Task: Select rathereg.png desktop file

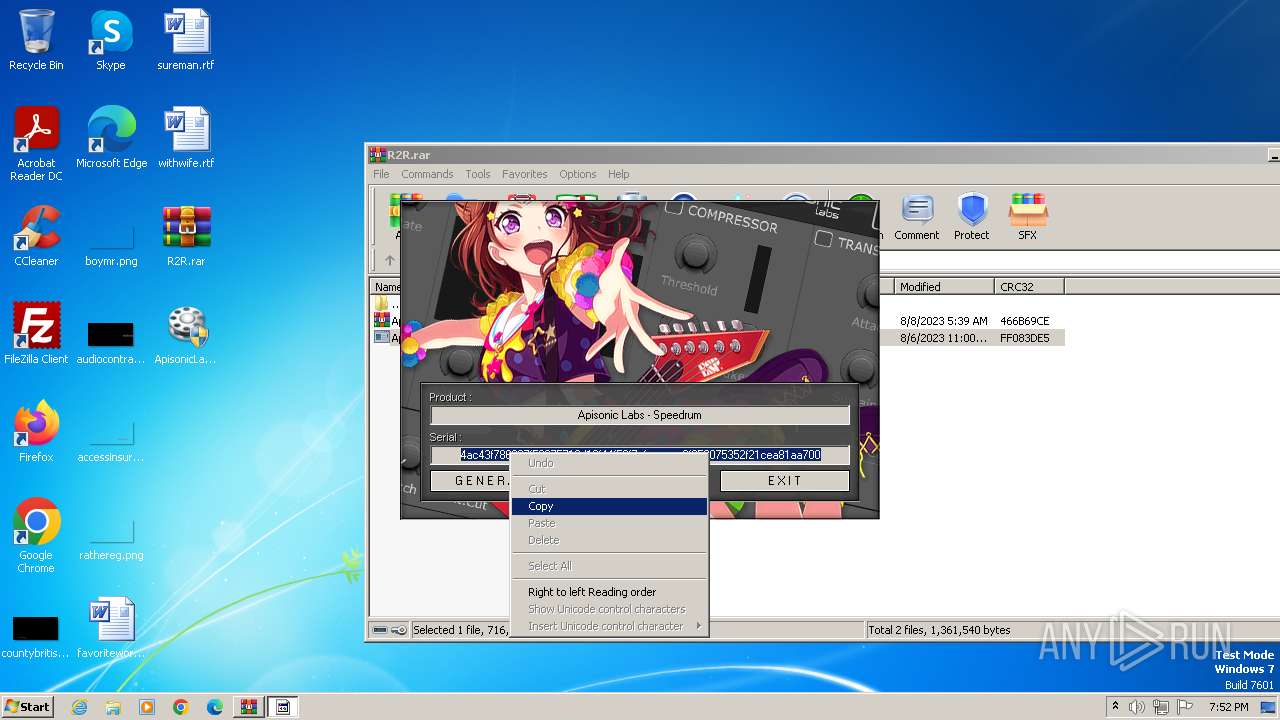Action: point(111,540)
